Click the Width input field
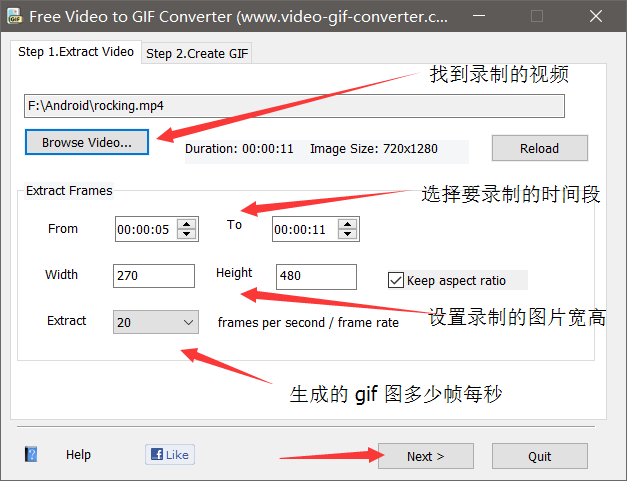This screenshot has width=627, height=481. (154, 276)
